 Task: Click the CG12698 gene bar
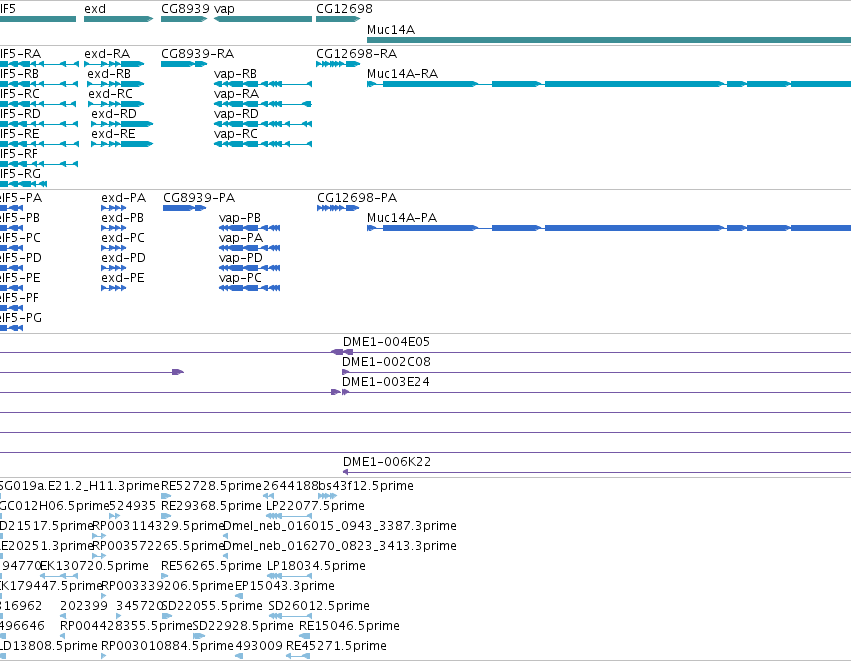click(338, 19)
